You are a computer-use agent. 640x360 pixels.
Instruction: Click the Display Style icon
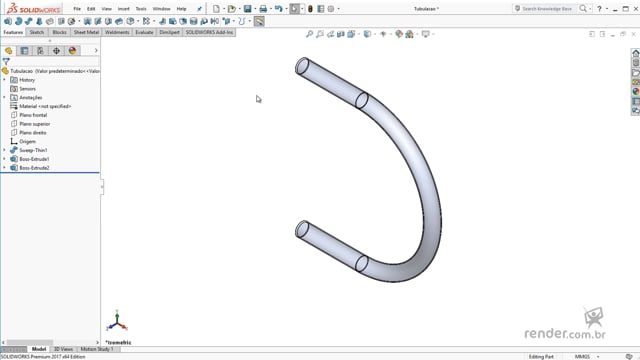click(367, 34)
